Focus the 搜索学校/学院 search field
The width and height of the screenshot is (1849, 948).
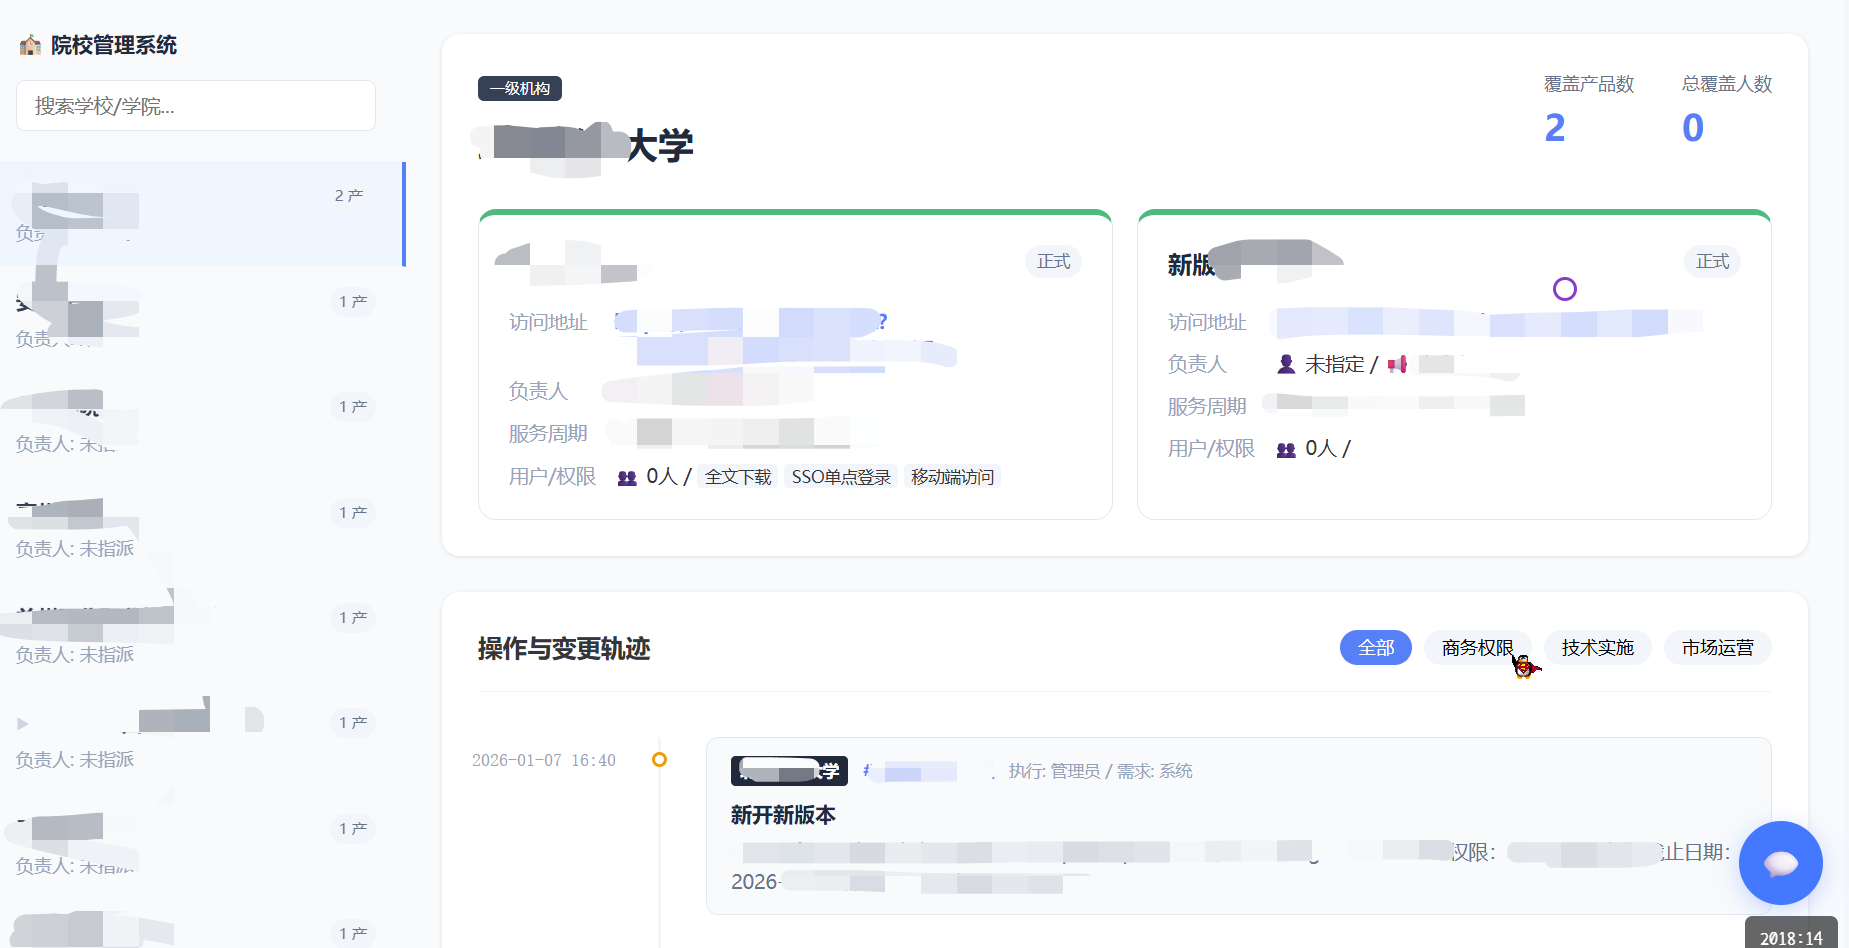pyautogui.click(x=196, y=106)
